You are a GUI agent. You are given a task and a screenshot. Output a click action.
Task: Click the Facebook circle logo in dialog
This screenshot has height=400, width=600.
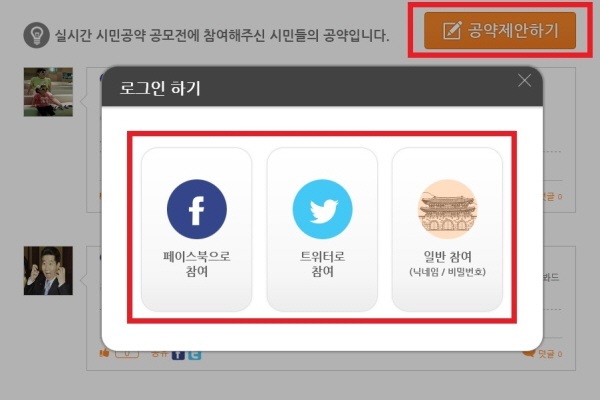click(x=197, y=209)
